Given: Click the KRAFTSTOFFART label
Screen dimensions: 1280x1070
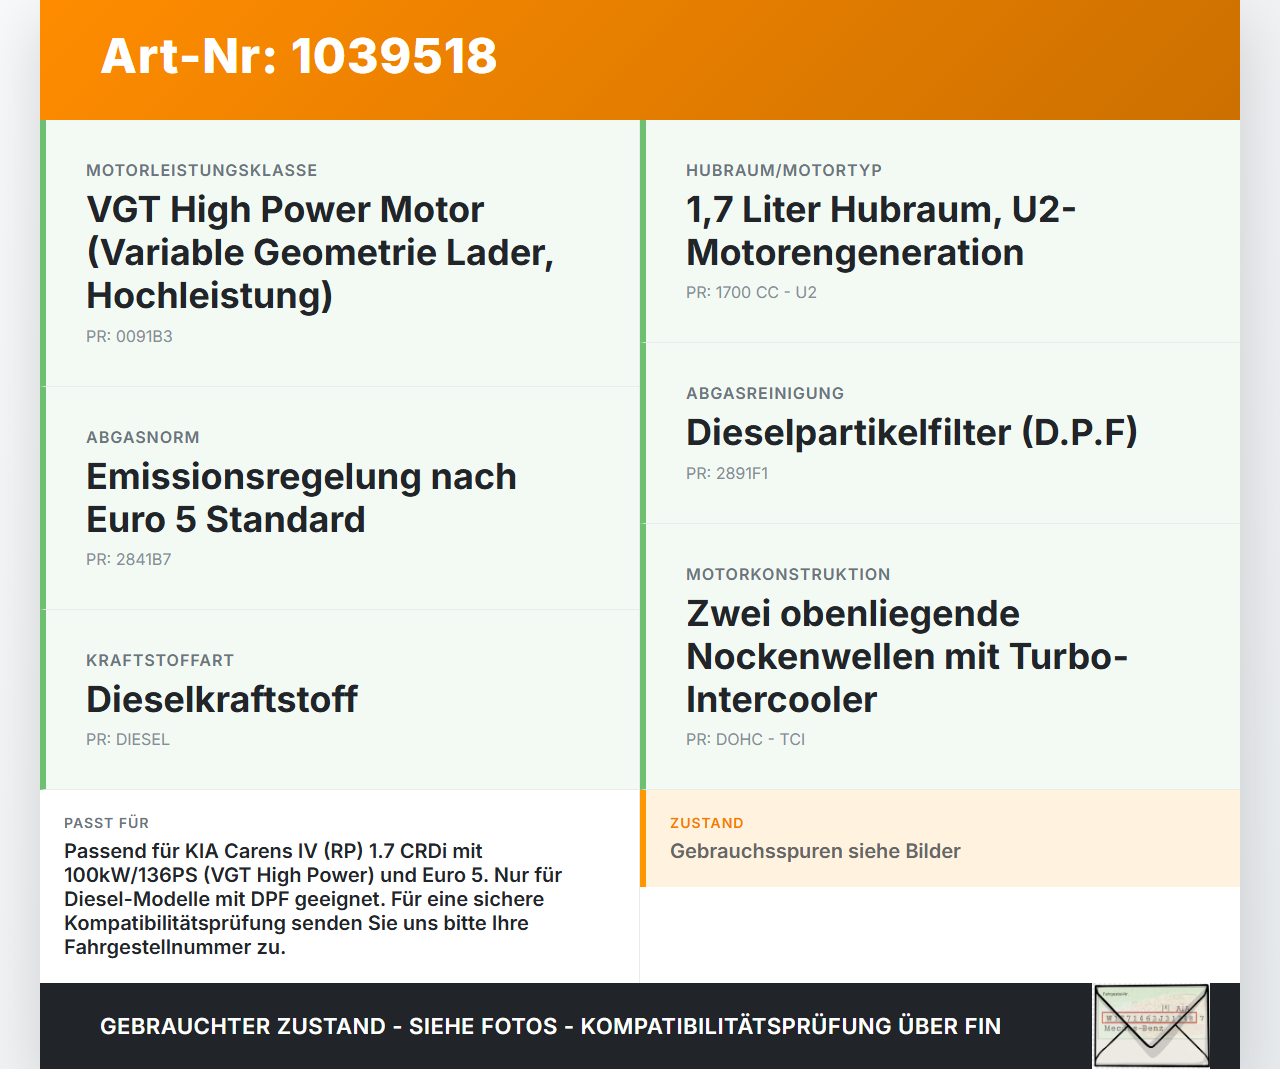Looking at the screenshot, I should point(160,660).
